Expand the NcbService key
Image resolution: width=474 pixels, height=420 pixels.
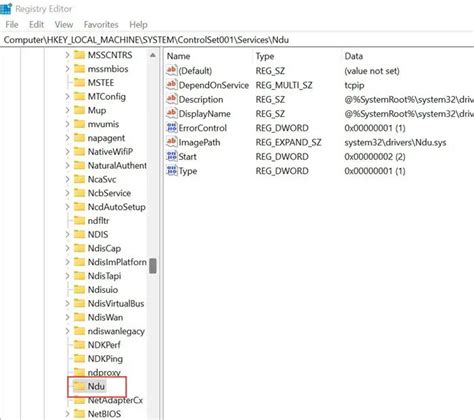tap(67, 193)
